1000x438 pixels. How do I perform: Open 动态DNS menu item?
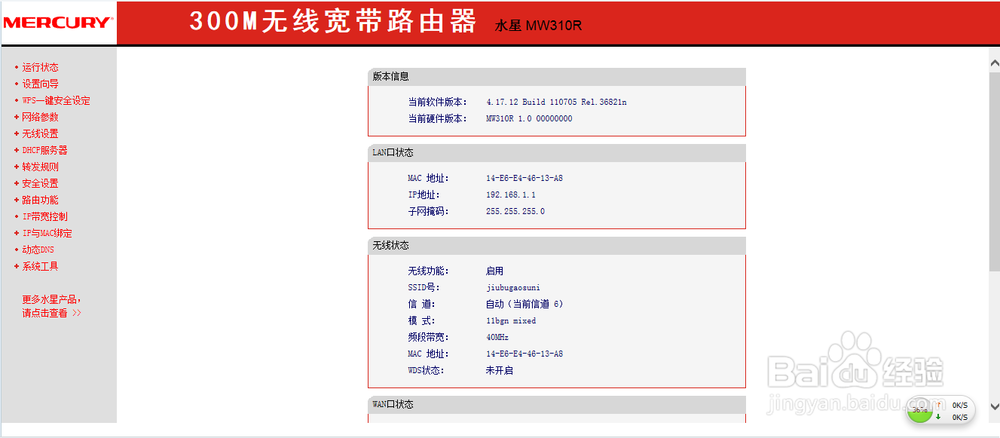(38, 249)
